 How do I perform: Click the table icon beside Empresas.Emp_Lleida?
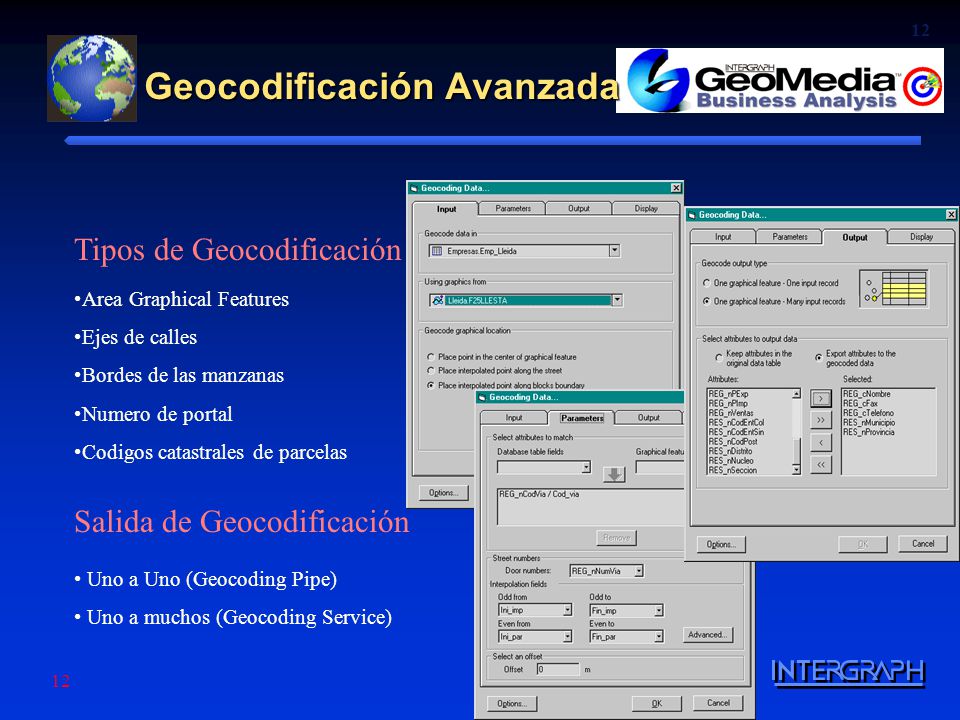(x=437, y=251)
